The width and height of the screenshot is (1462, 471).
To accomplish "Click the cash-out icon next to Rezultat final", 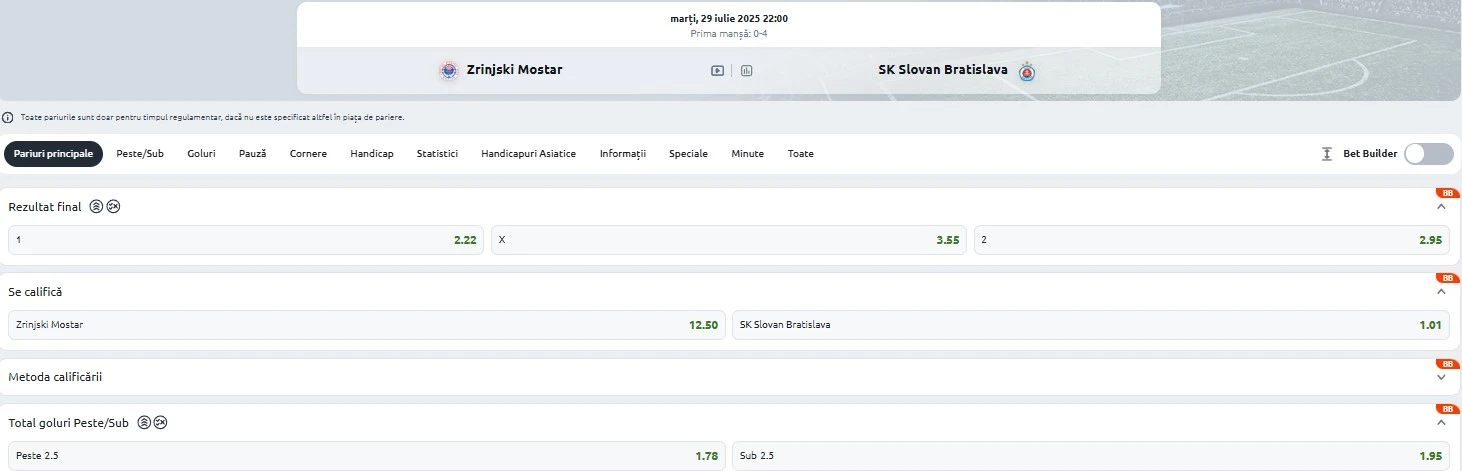I will (x=113, y=207).
